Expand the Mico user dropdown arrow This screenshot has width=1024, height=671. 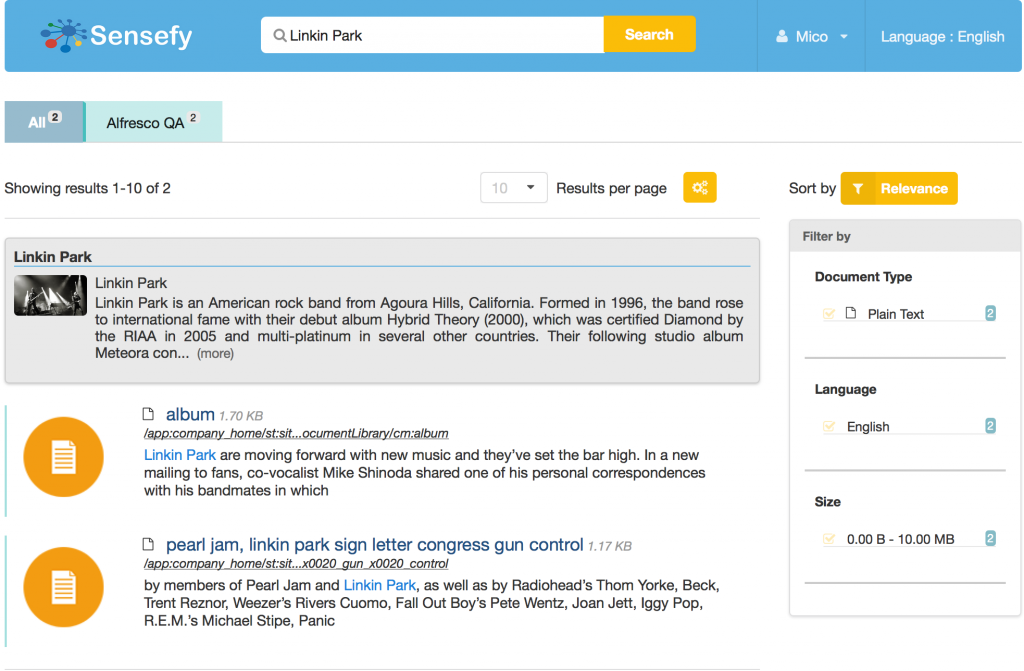click(x=844, y=37)
